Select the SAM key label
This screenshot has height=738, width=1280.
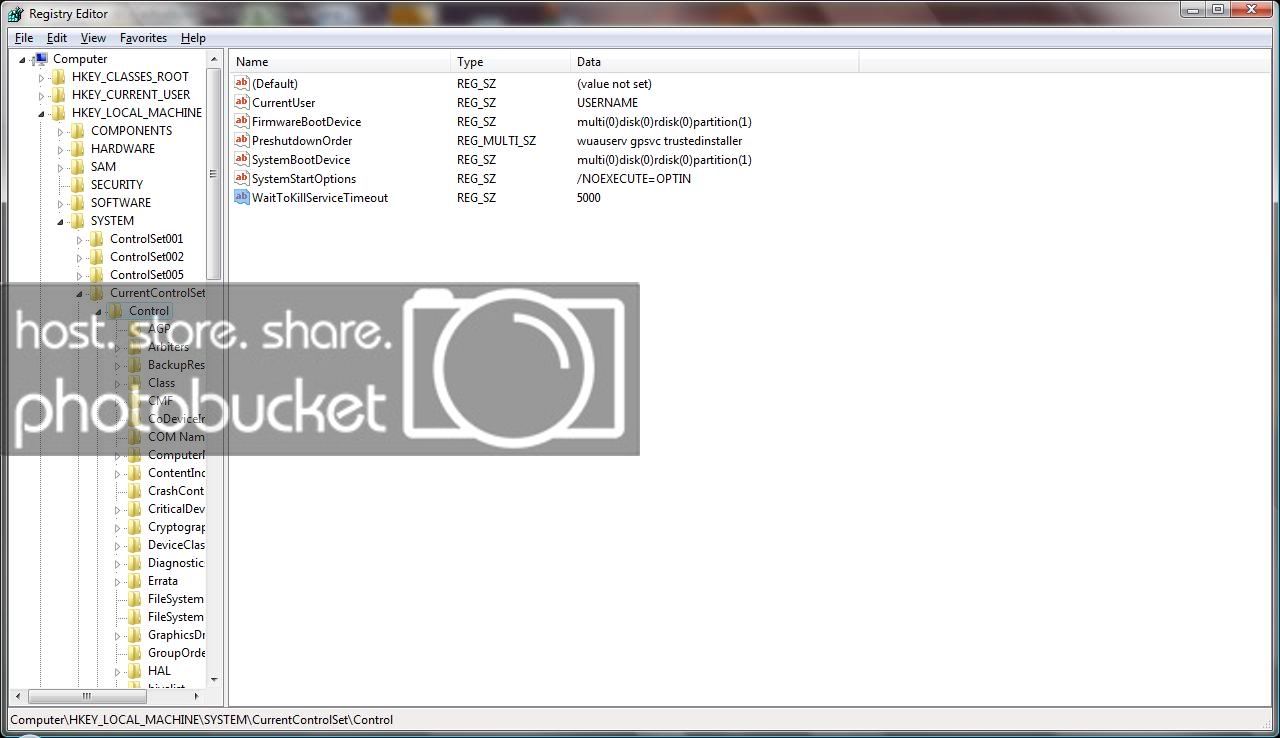(103, 167)
